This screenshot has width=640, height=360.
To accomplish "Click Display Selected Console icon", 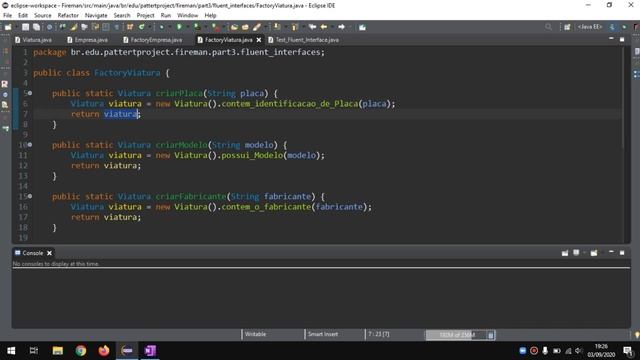I will (576, 253).
